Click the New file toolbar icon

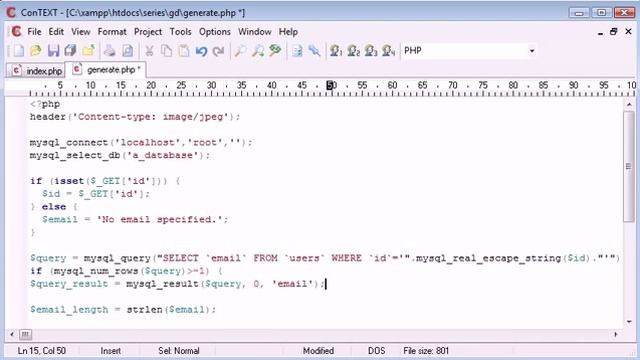pos(18,51)
